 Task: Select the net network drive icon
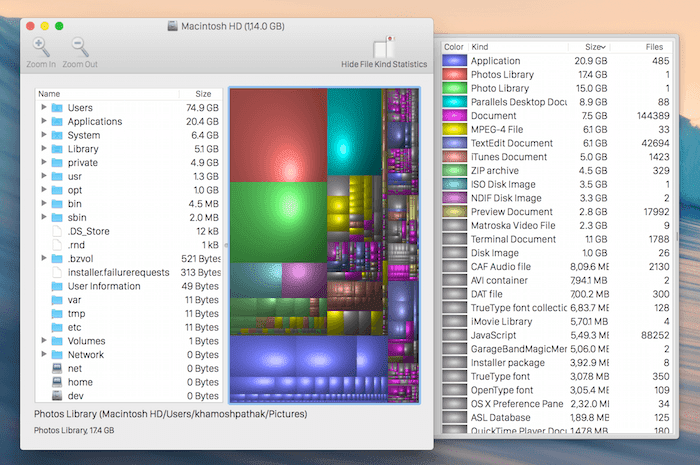[x=57, y=368]
